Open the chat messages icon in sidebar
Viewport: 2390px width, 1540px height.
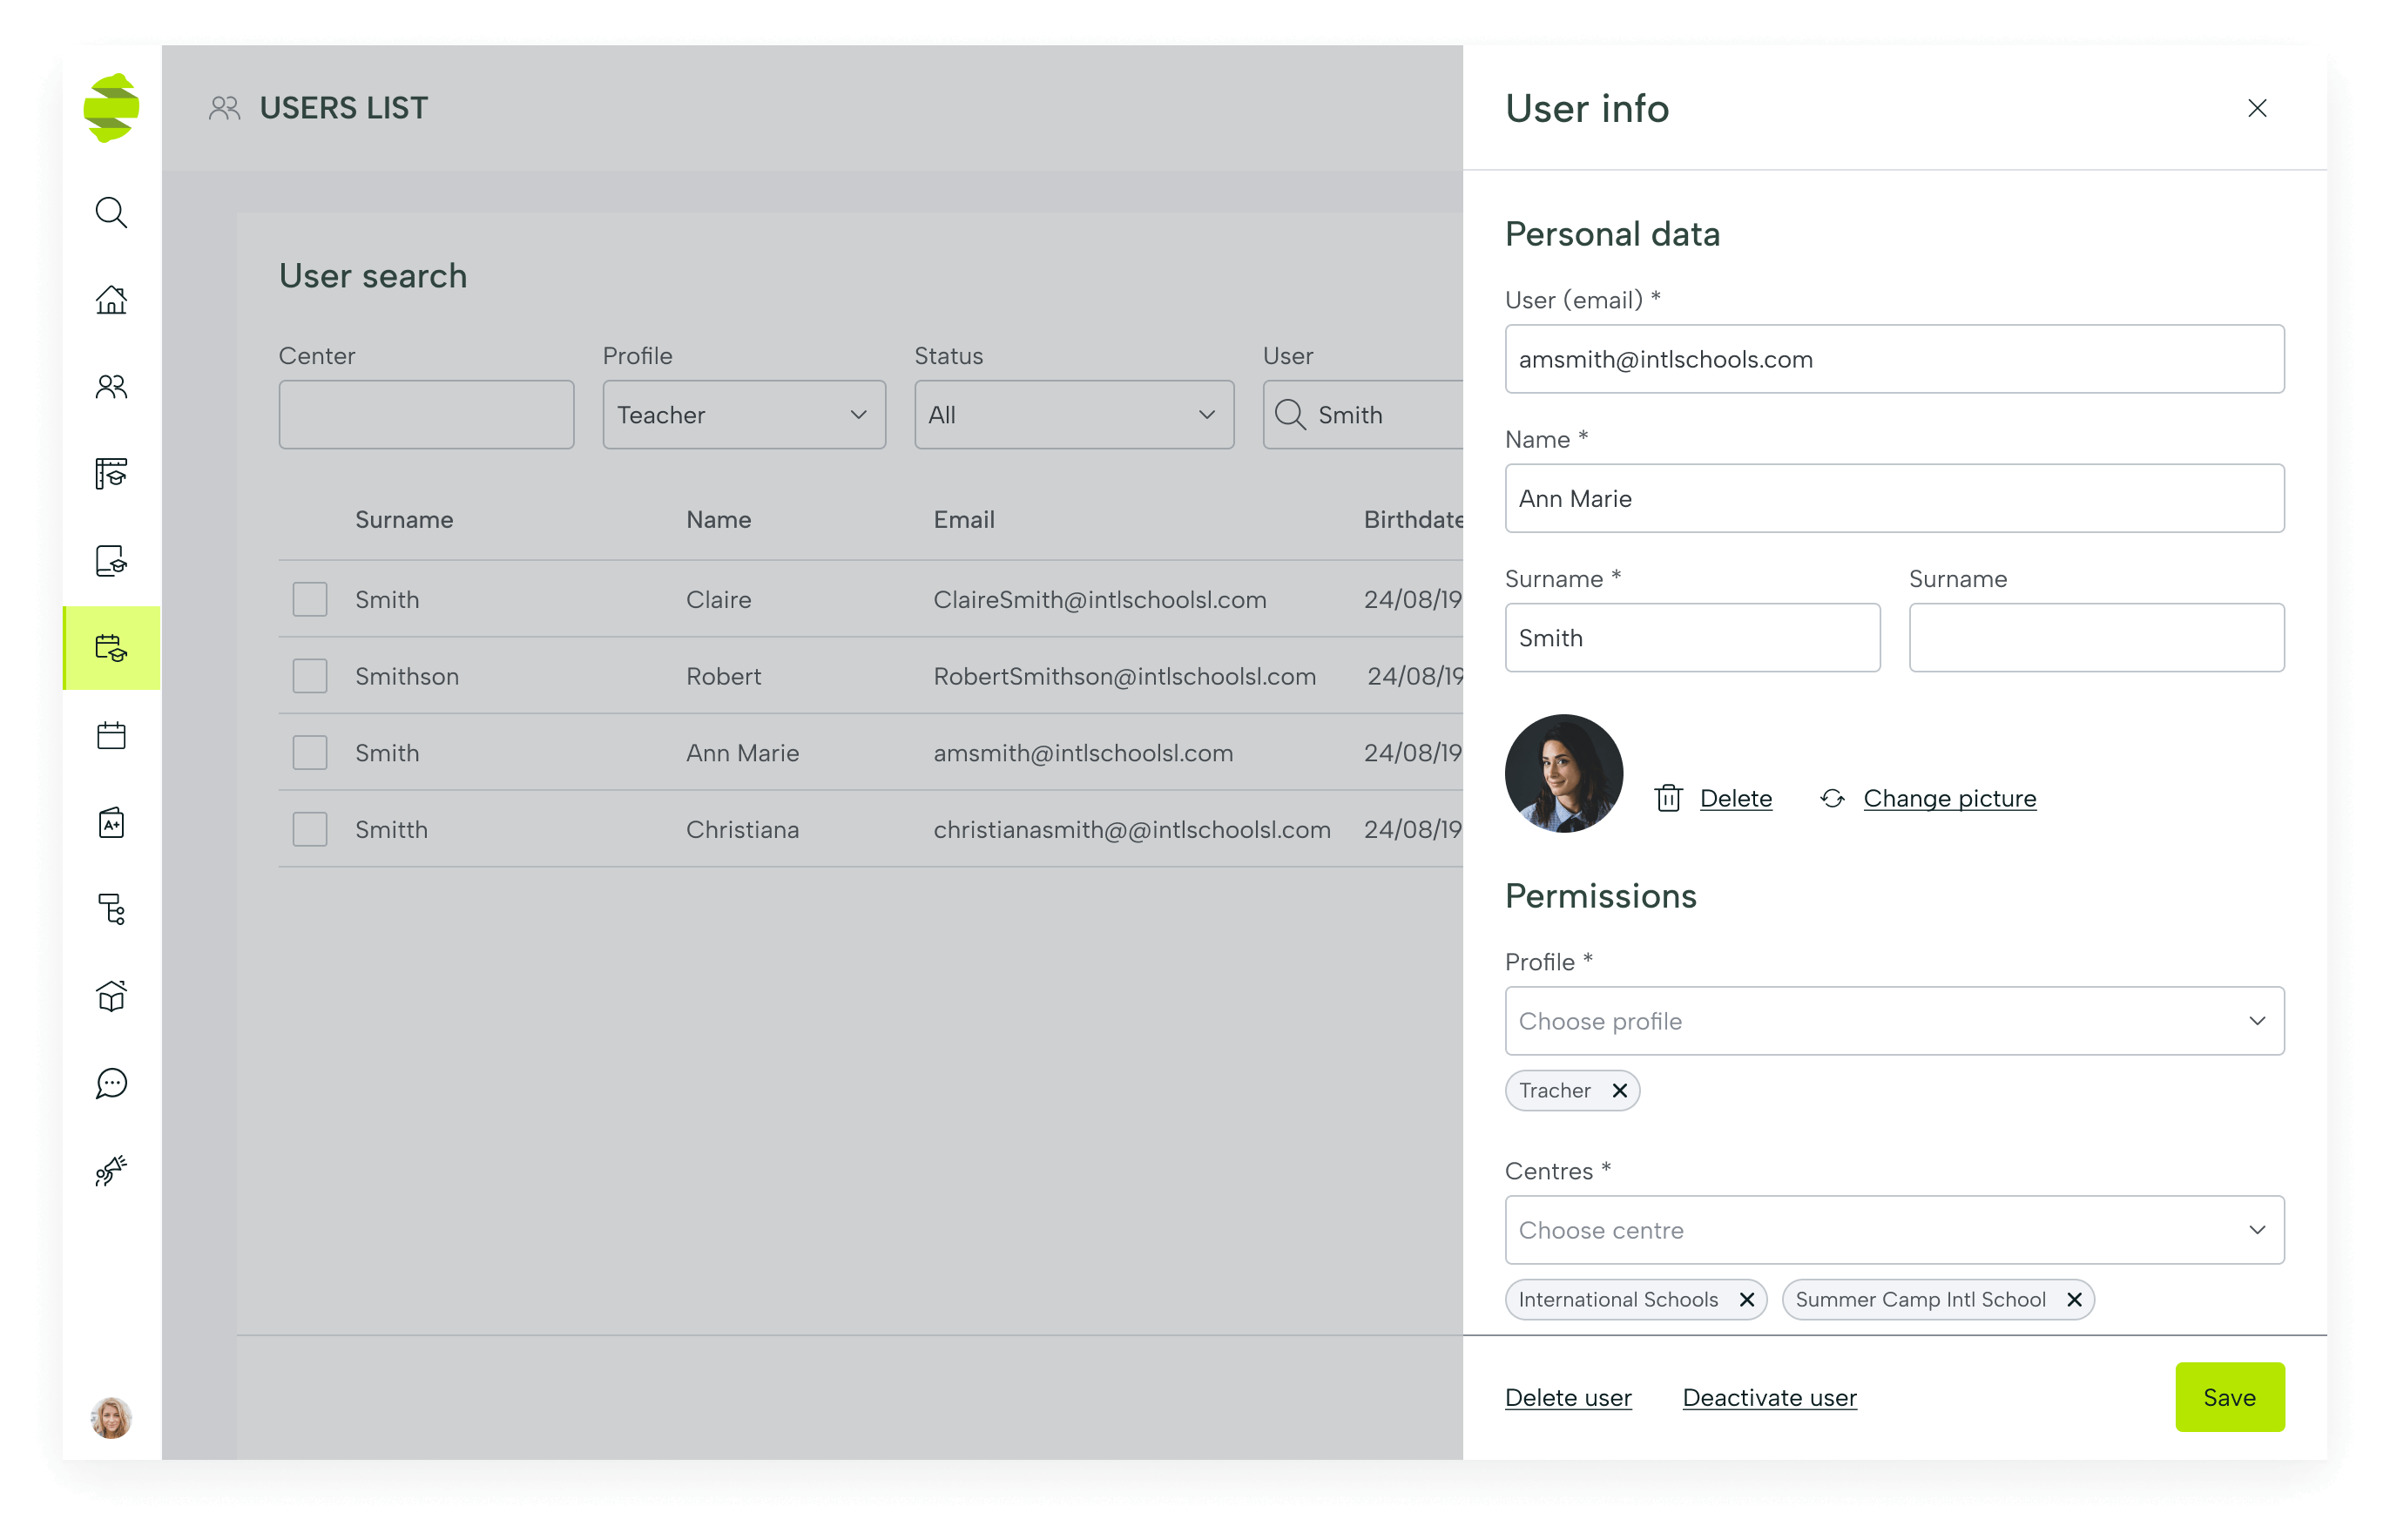click(x=111, y=1083)
